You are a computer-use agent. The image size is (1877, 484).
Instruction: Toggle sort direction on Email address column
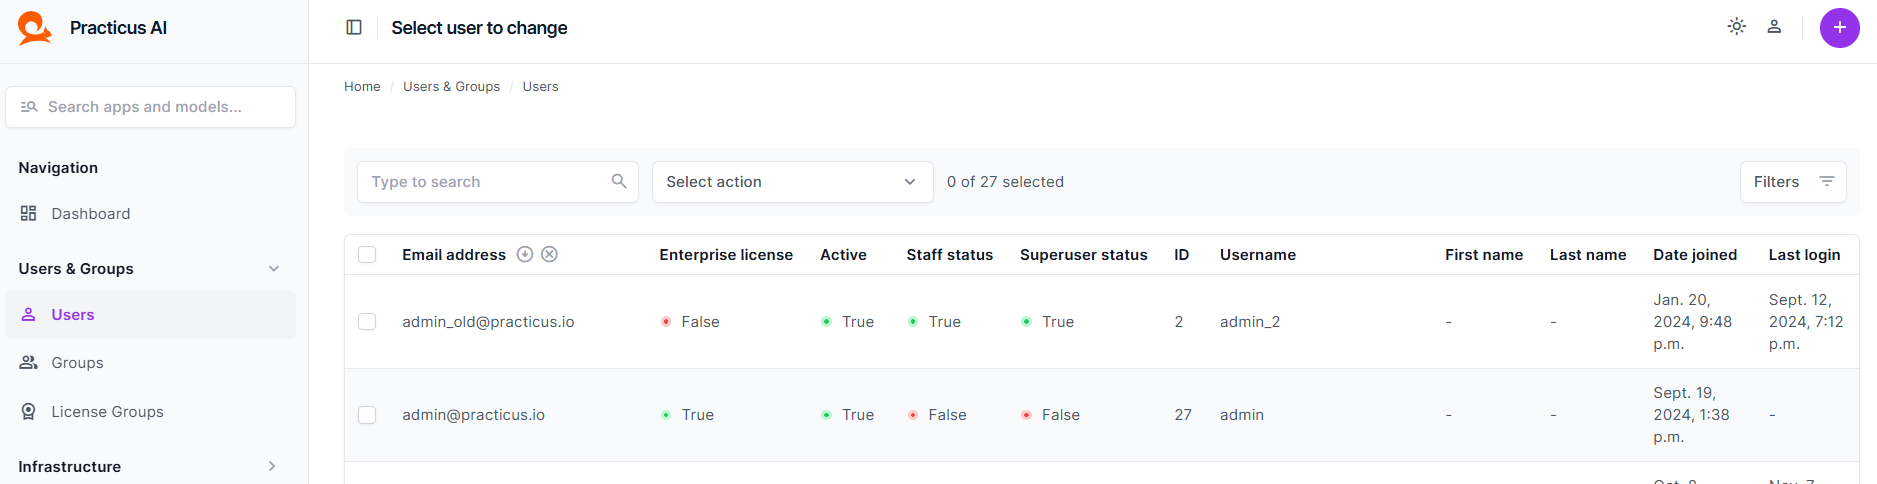525,255
